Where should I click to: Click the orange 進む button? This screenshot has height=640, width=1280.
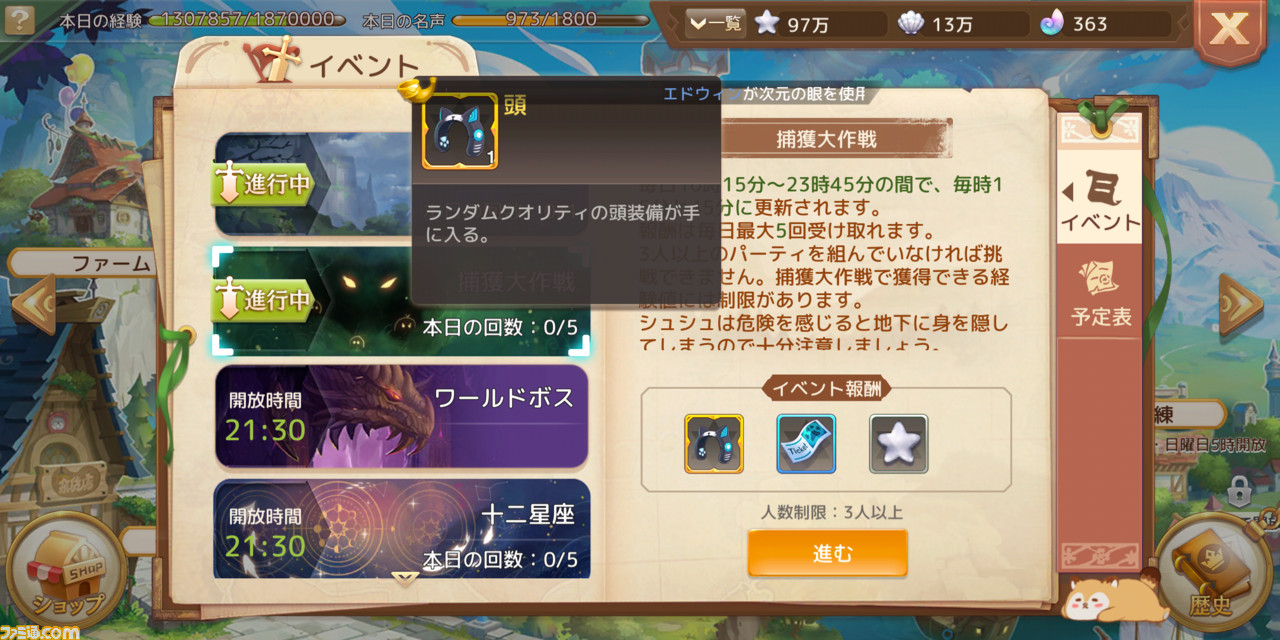pos(827,553)
